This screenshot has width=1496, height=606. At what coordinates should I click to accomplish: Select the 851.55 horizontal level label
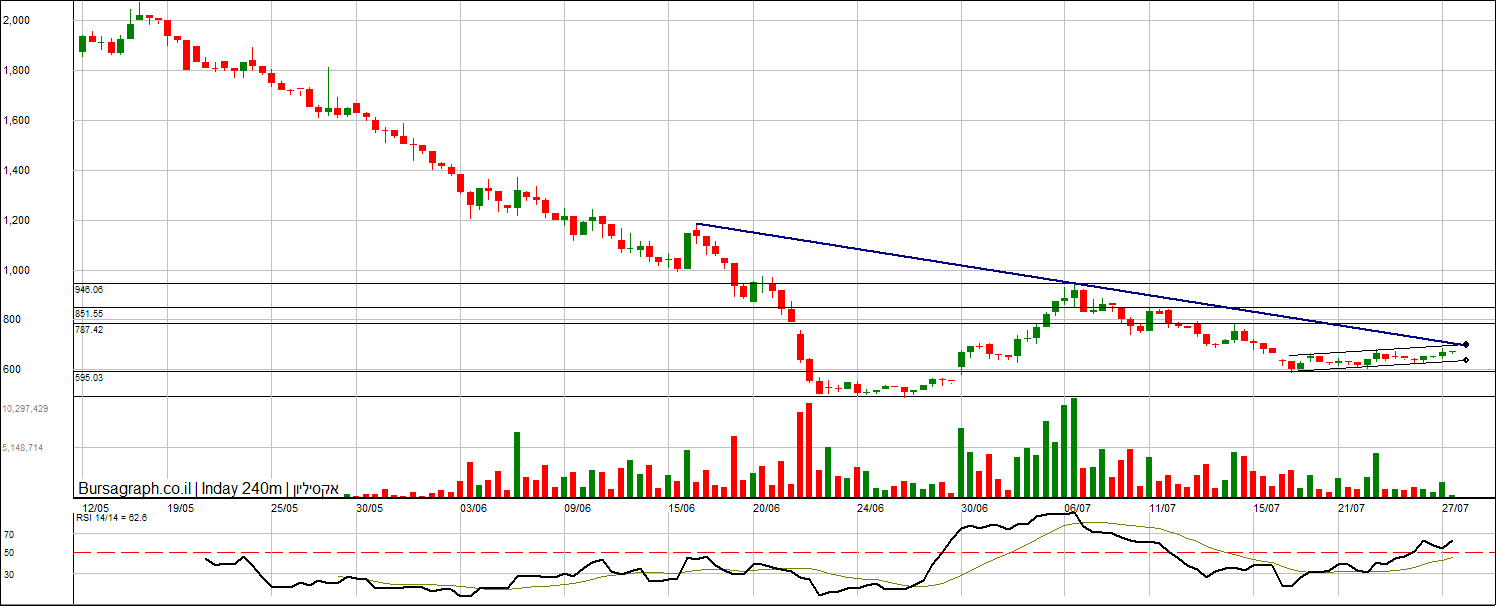[89, 313]
